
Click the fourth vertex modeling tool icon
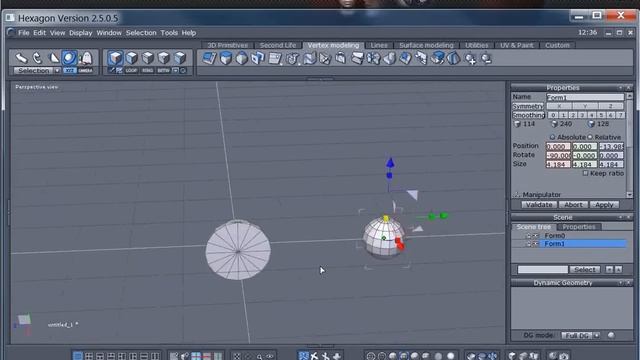(x=258, y=58)
